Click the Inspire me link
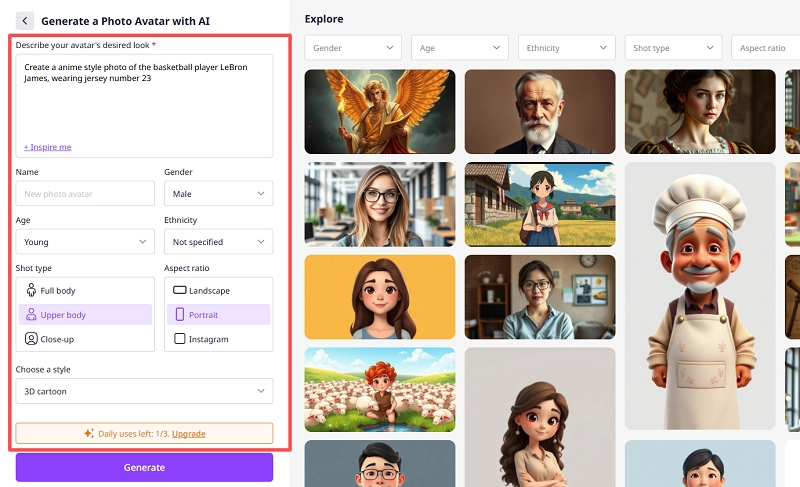The width and height of the screenshot is (800, 487). pos(48,147)
